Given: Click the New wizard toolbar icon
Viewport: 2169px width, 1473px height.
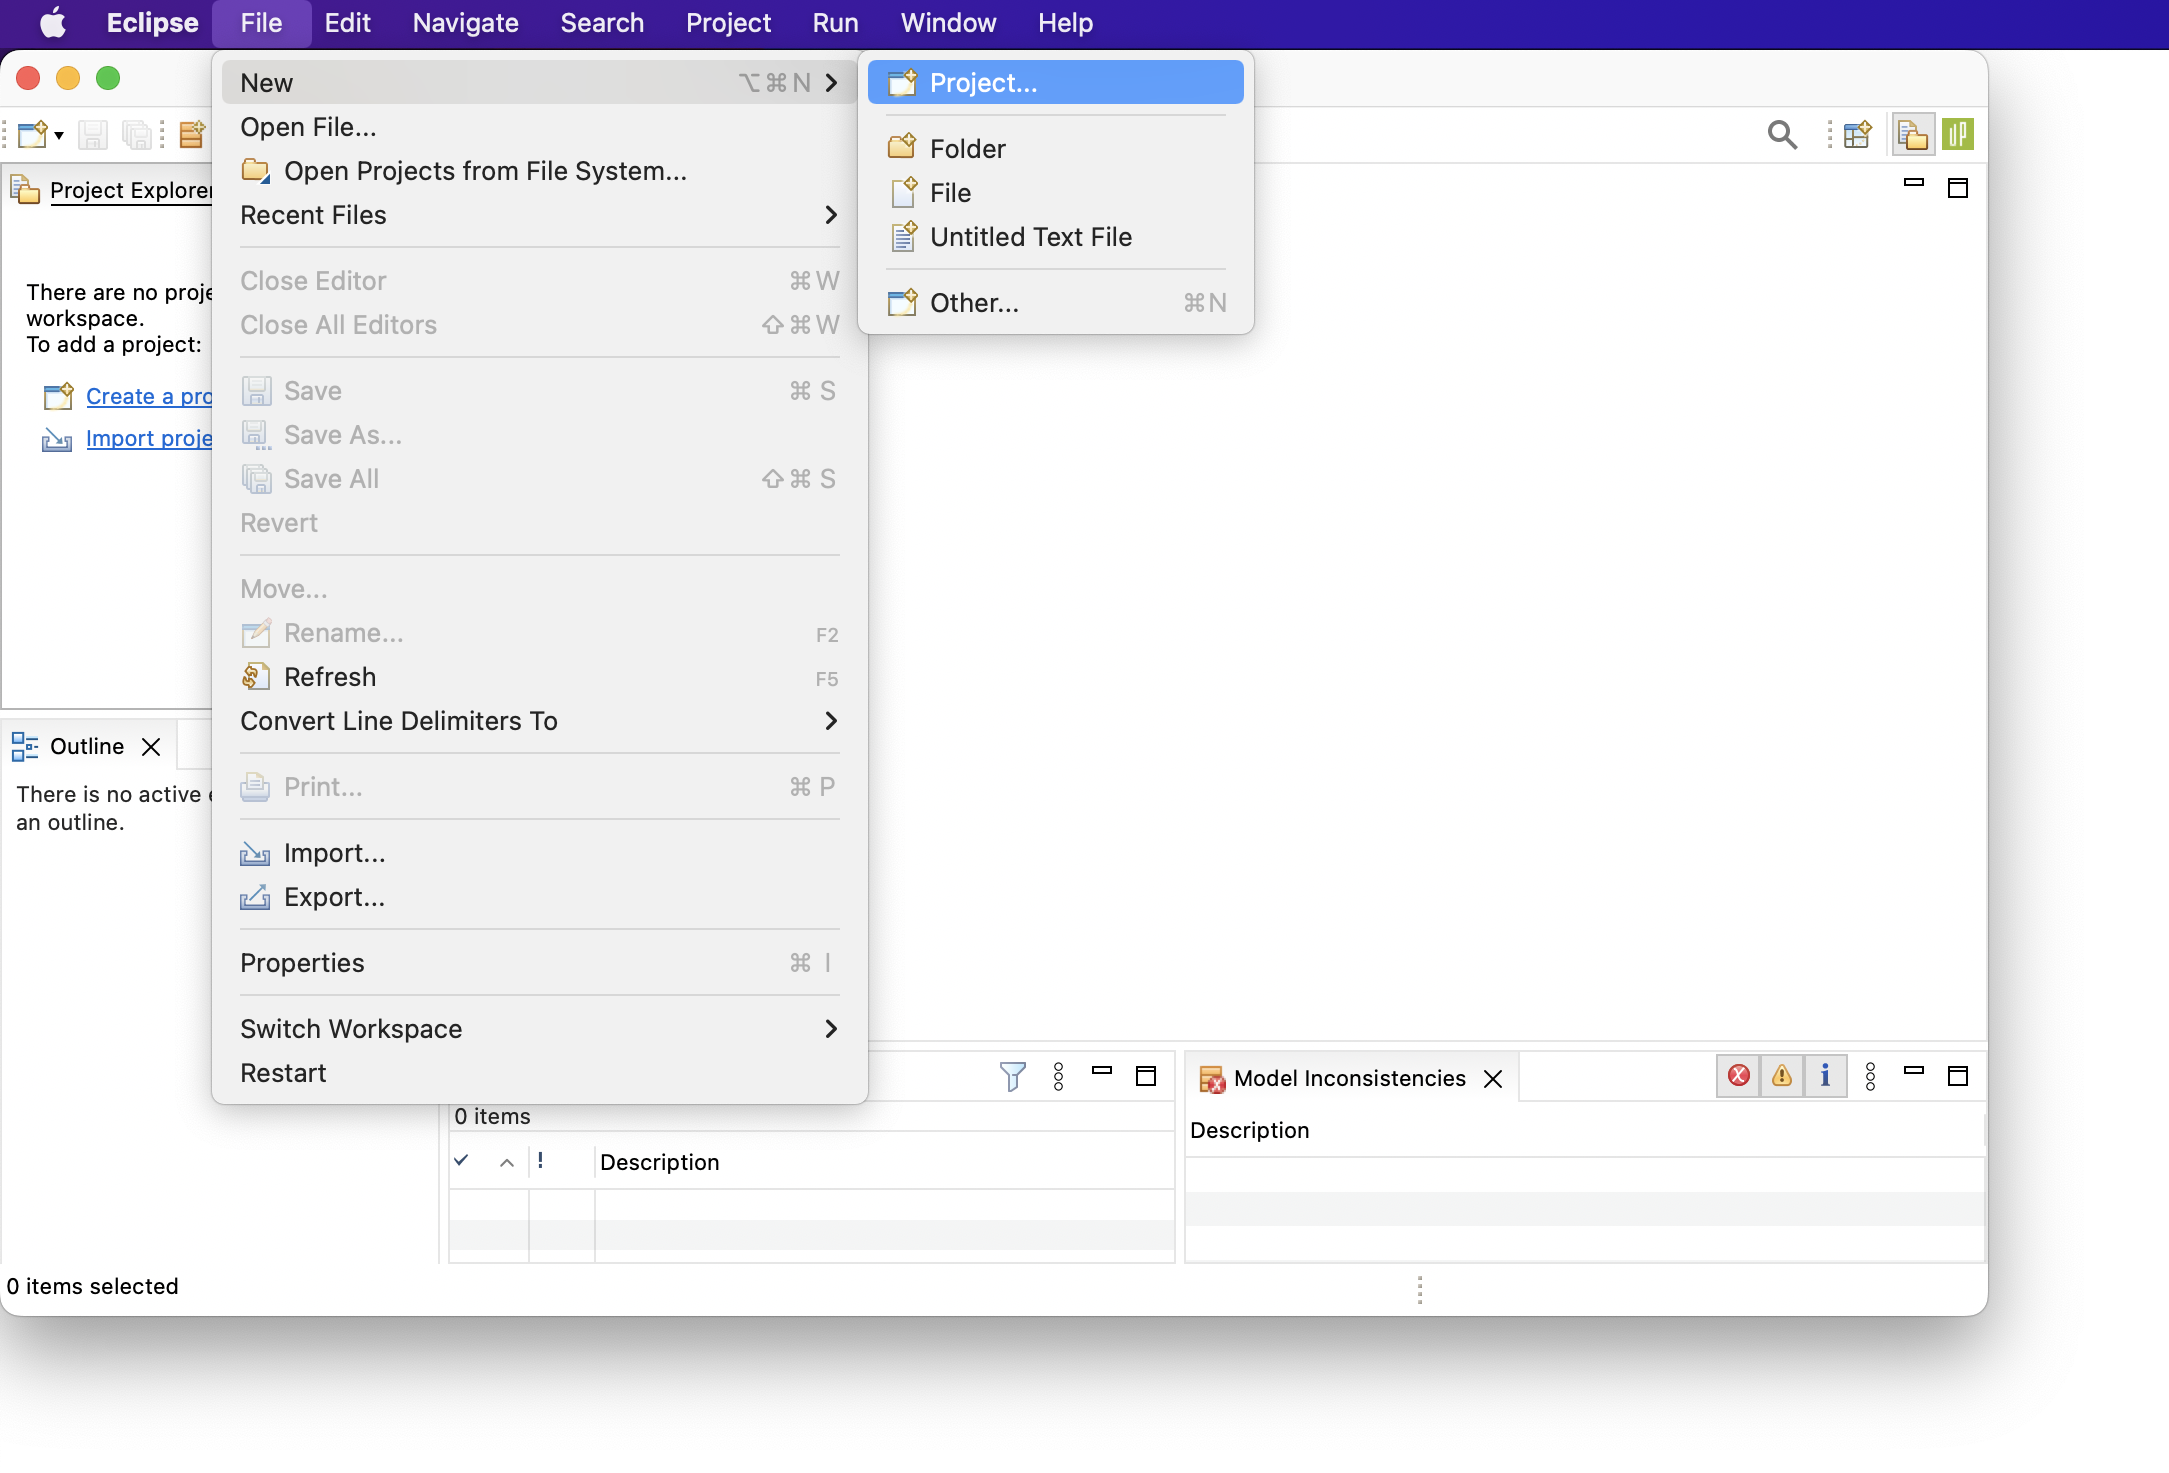Looking at the screenshot, I should 33,134.
